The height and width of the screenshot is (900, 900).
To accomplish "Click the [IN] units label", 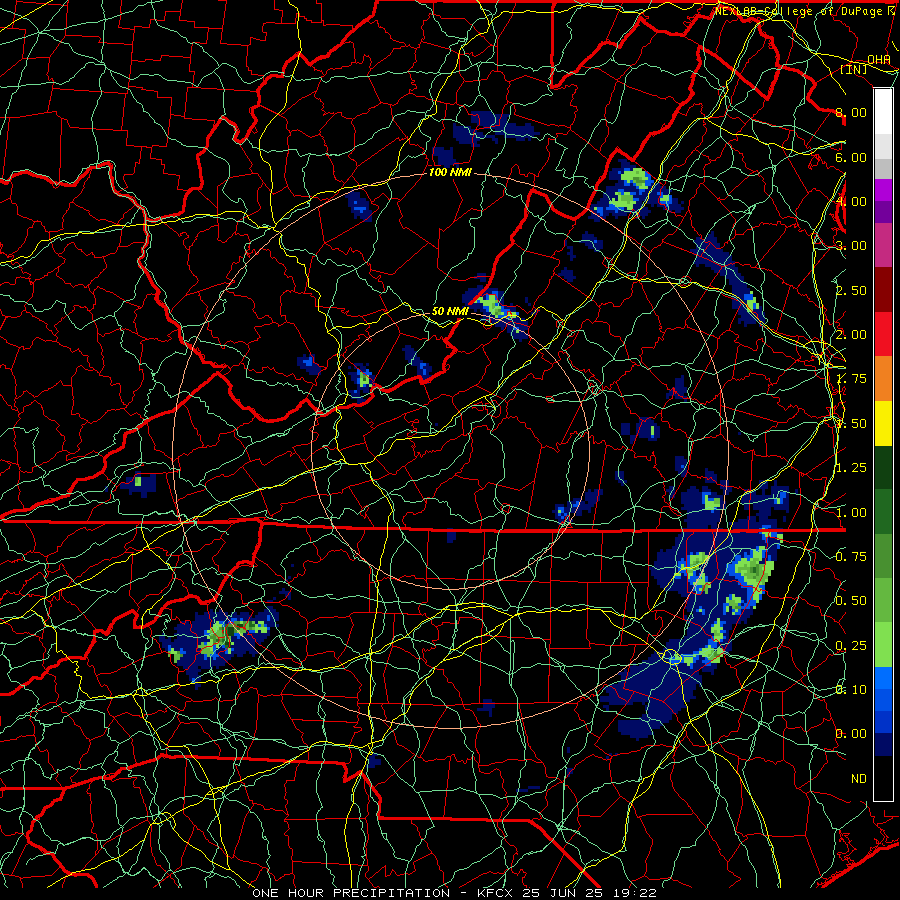I will tap(854, 69).
